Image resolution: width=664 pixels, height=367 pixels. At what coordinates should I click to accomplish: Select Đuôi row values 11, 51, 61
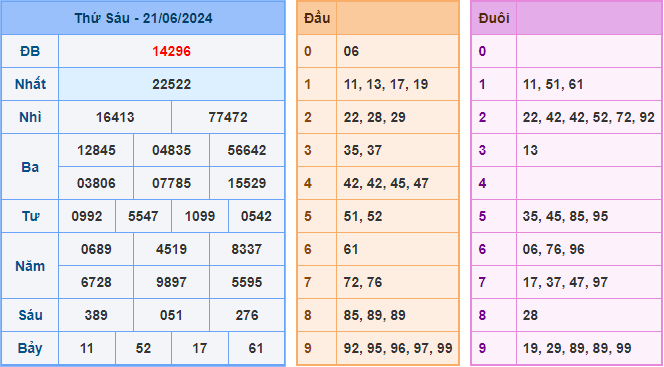553,84
